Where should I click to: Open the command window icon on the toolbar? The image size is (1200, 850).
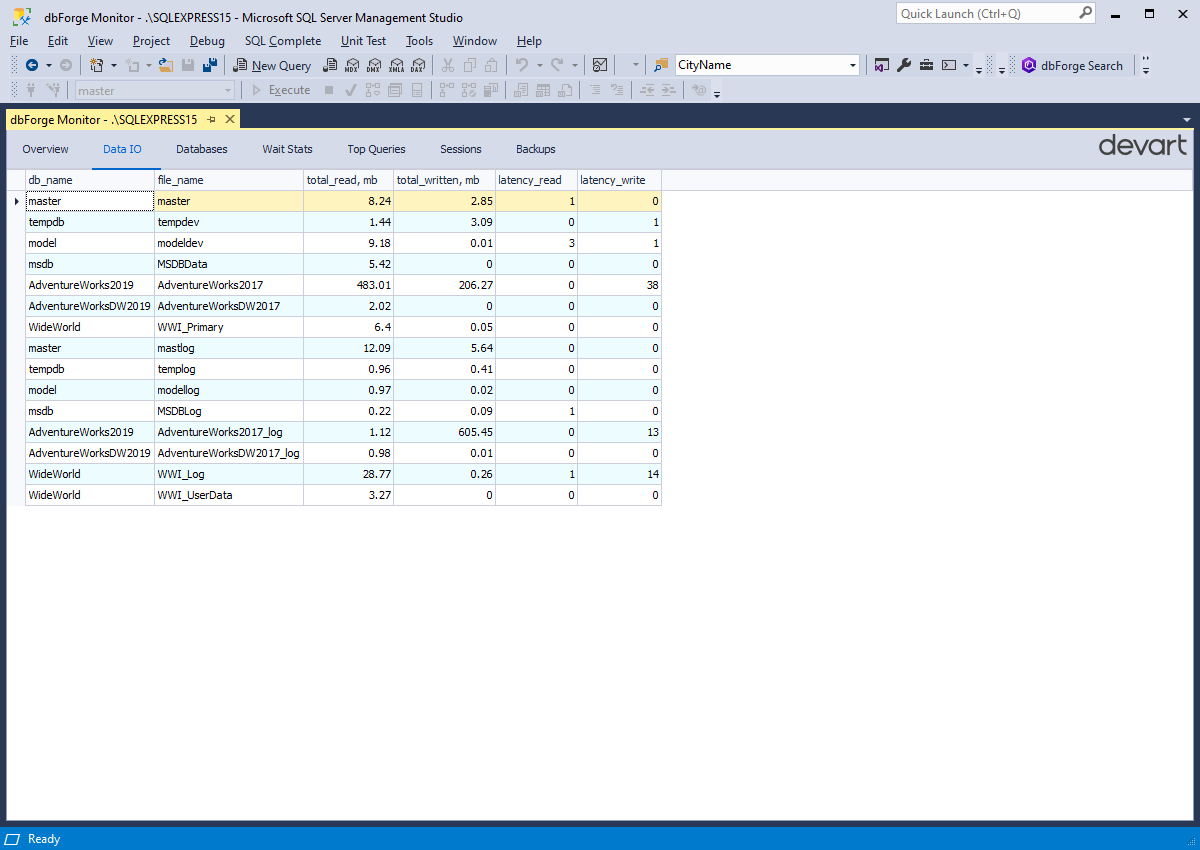[947, 65]
